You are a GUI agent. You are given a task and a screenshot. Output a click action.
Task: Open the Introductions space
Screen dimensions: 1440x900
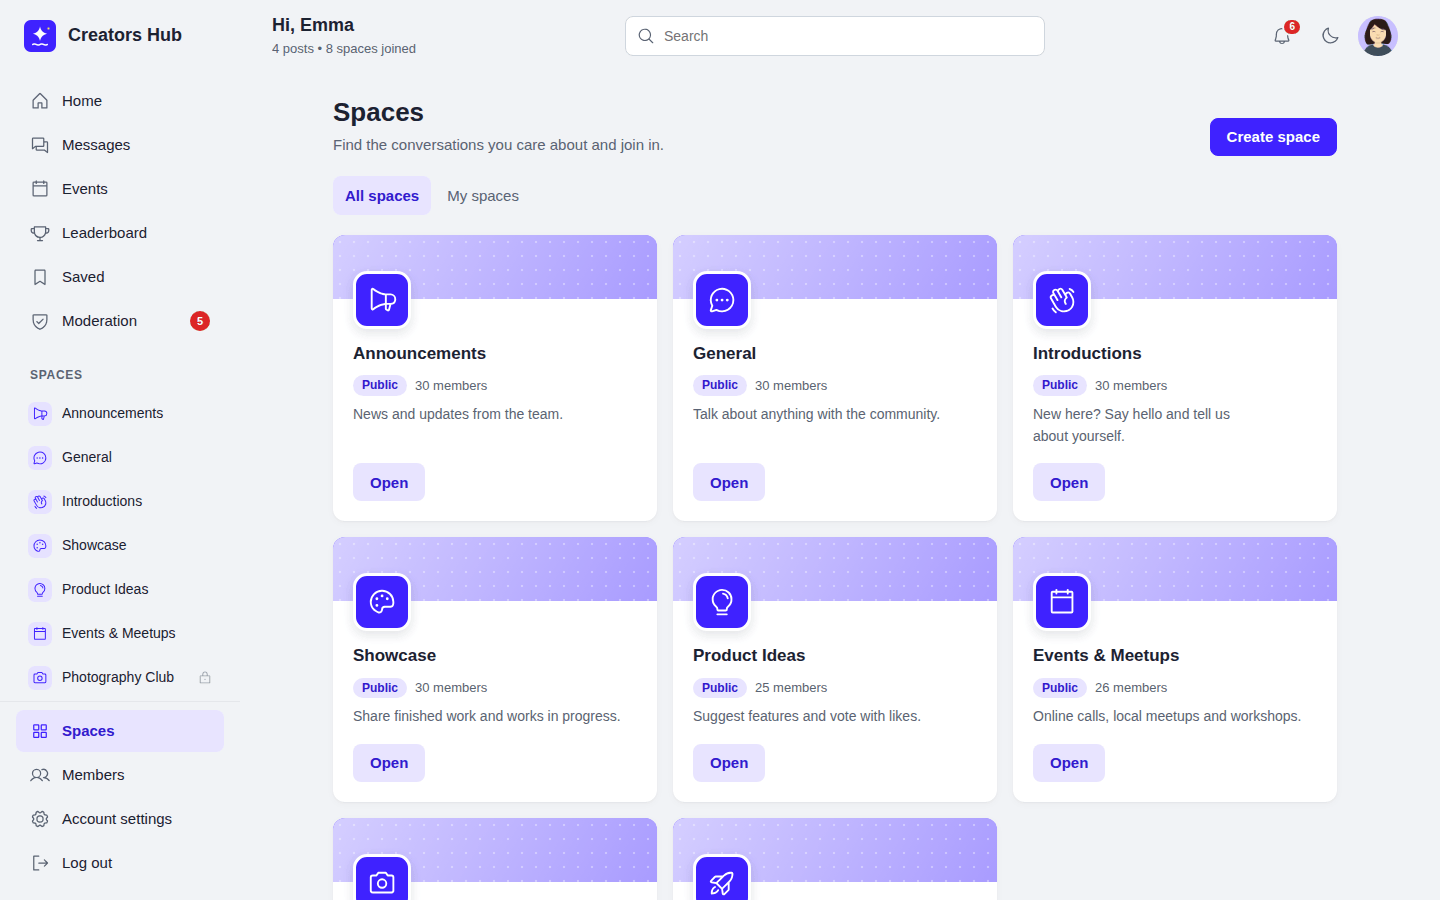tap(1069, 482)
